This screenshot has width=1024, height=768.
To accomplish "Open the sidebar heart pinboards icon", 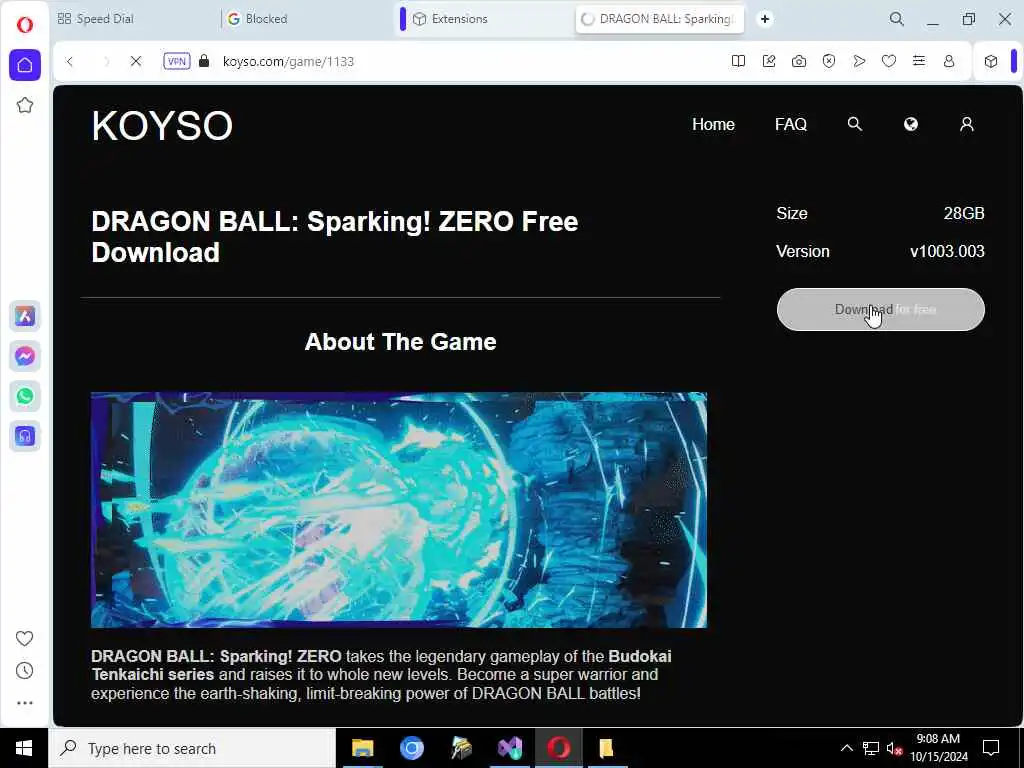I will tap(25, 638).
